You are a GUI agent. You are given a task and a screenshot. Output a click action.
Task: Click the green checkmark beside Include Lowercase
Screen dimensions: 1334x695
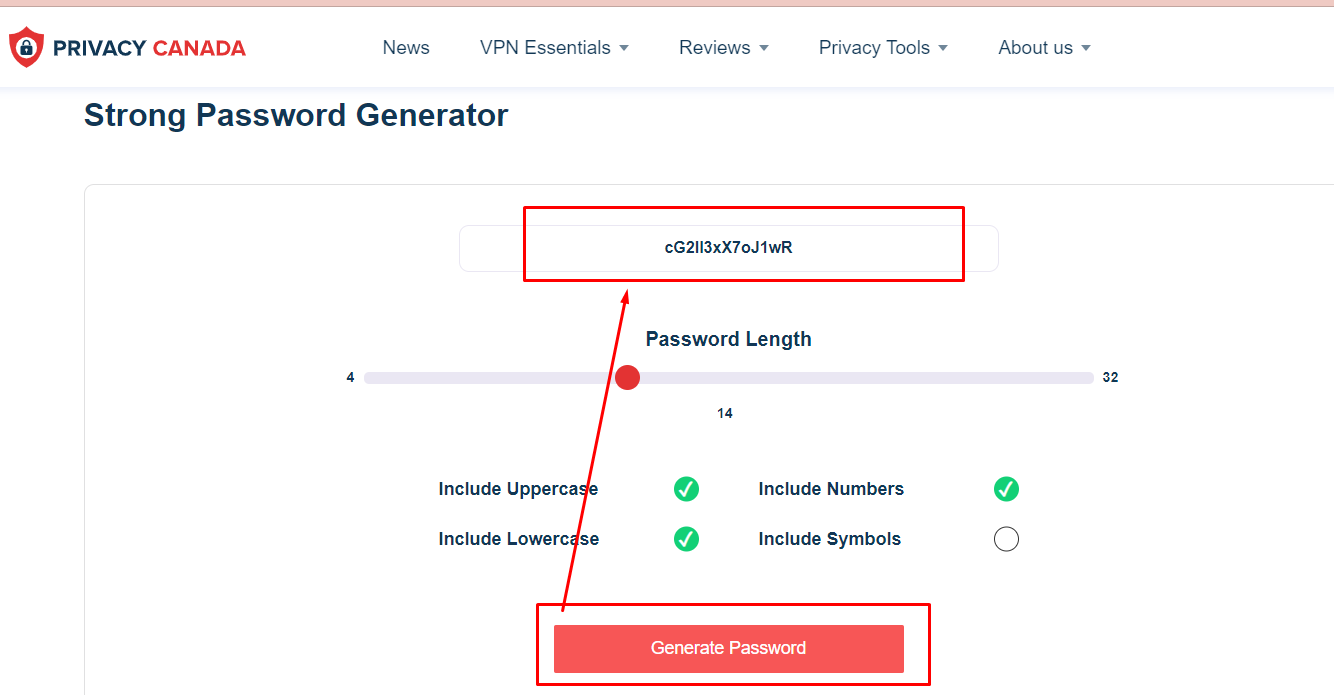pyautogui.click(x=686, y=539)
